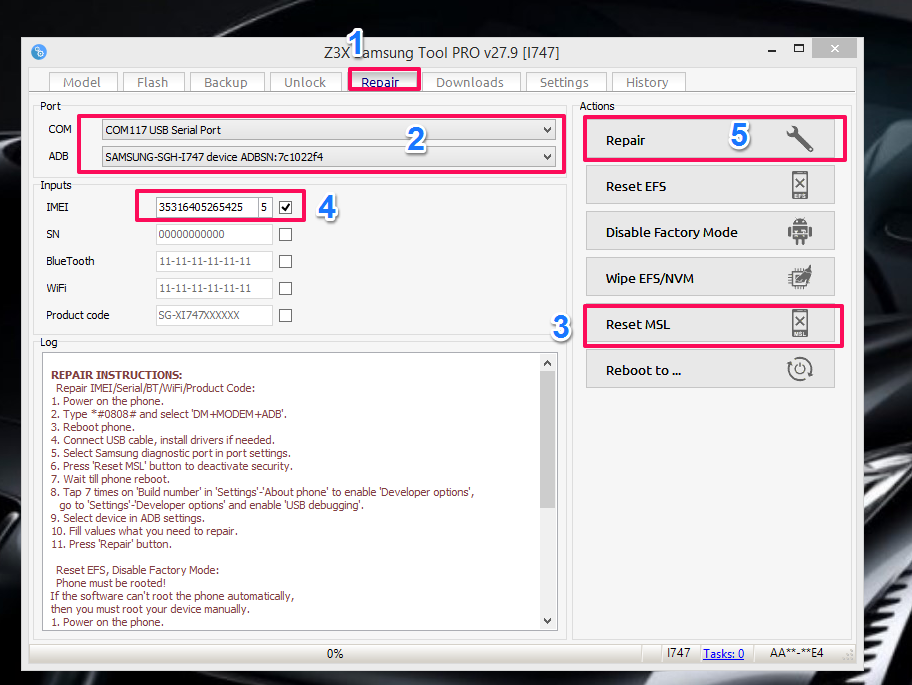This screenshot has height=685, width=912.
Task: Click the Reset EFS button
Action: [x=710, y=185]
